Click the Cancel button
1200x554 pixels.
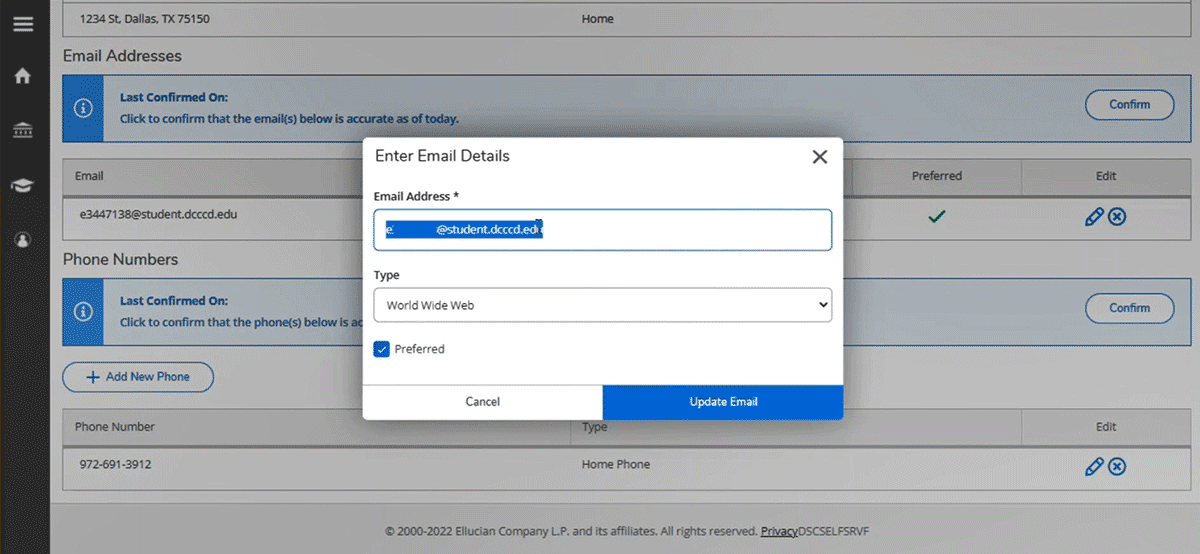click(x=483, y=402)
